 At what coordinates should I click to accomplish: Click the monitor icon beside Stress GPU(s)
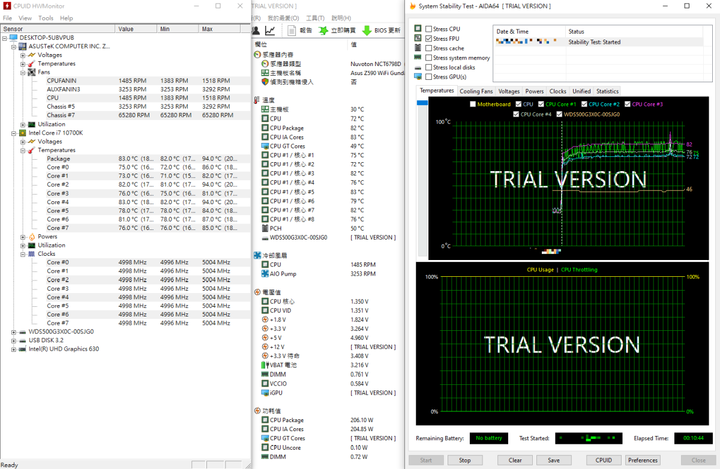coord(418,76)
